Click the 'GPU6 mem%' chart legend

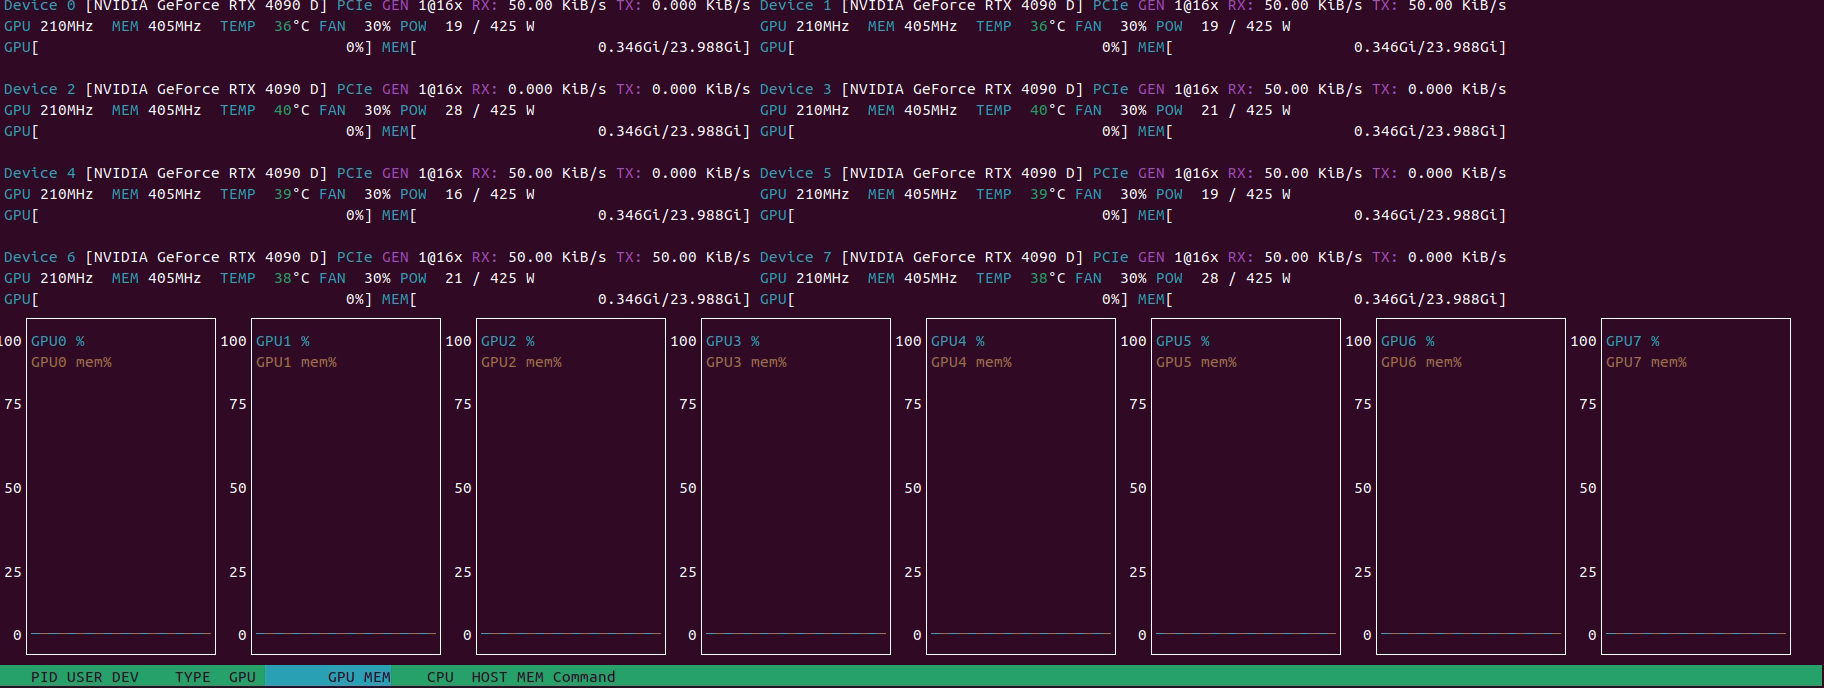pos(1421,362)
